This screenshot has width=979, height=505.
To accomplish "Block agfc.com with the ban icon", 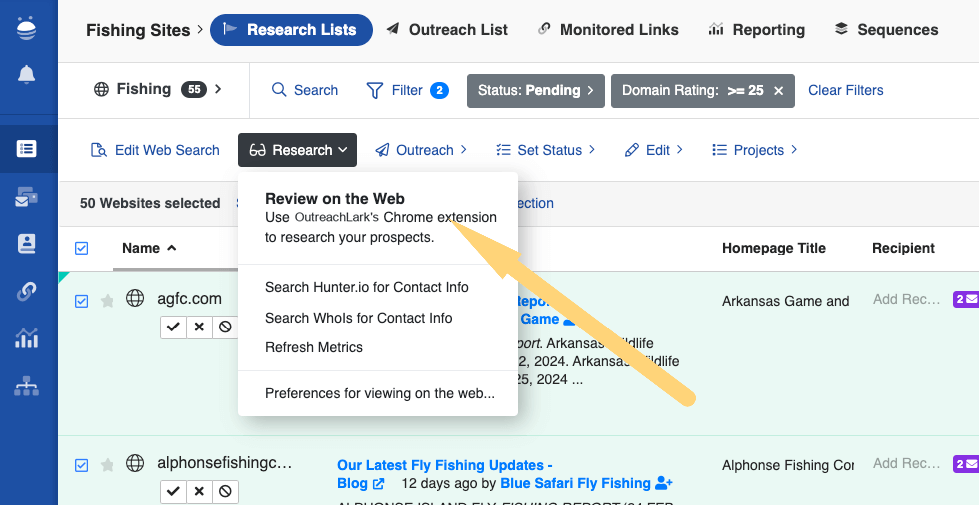I will [225, 327].
